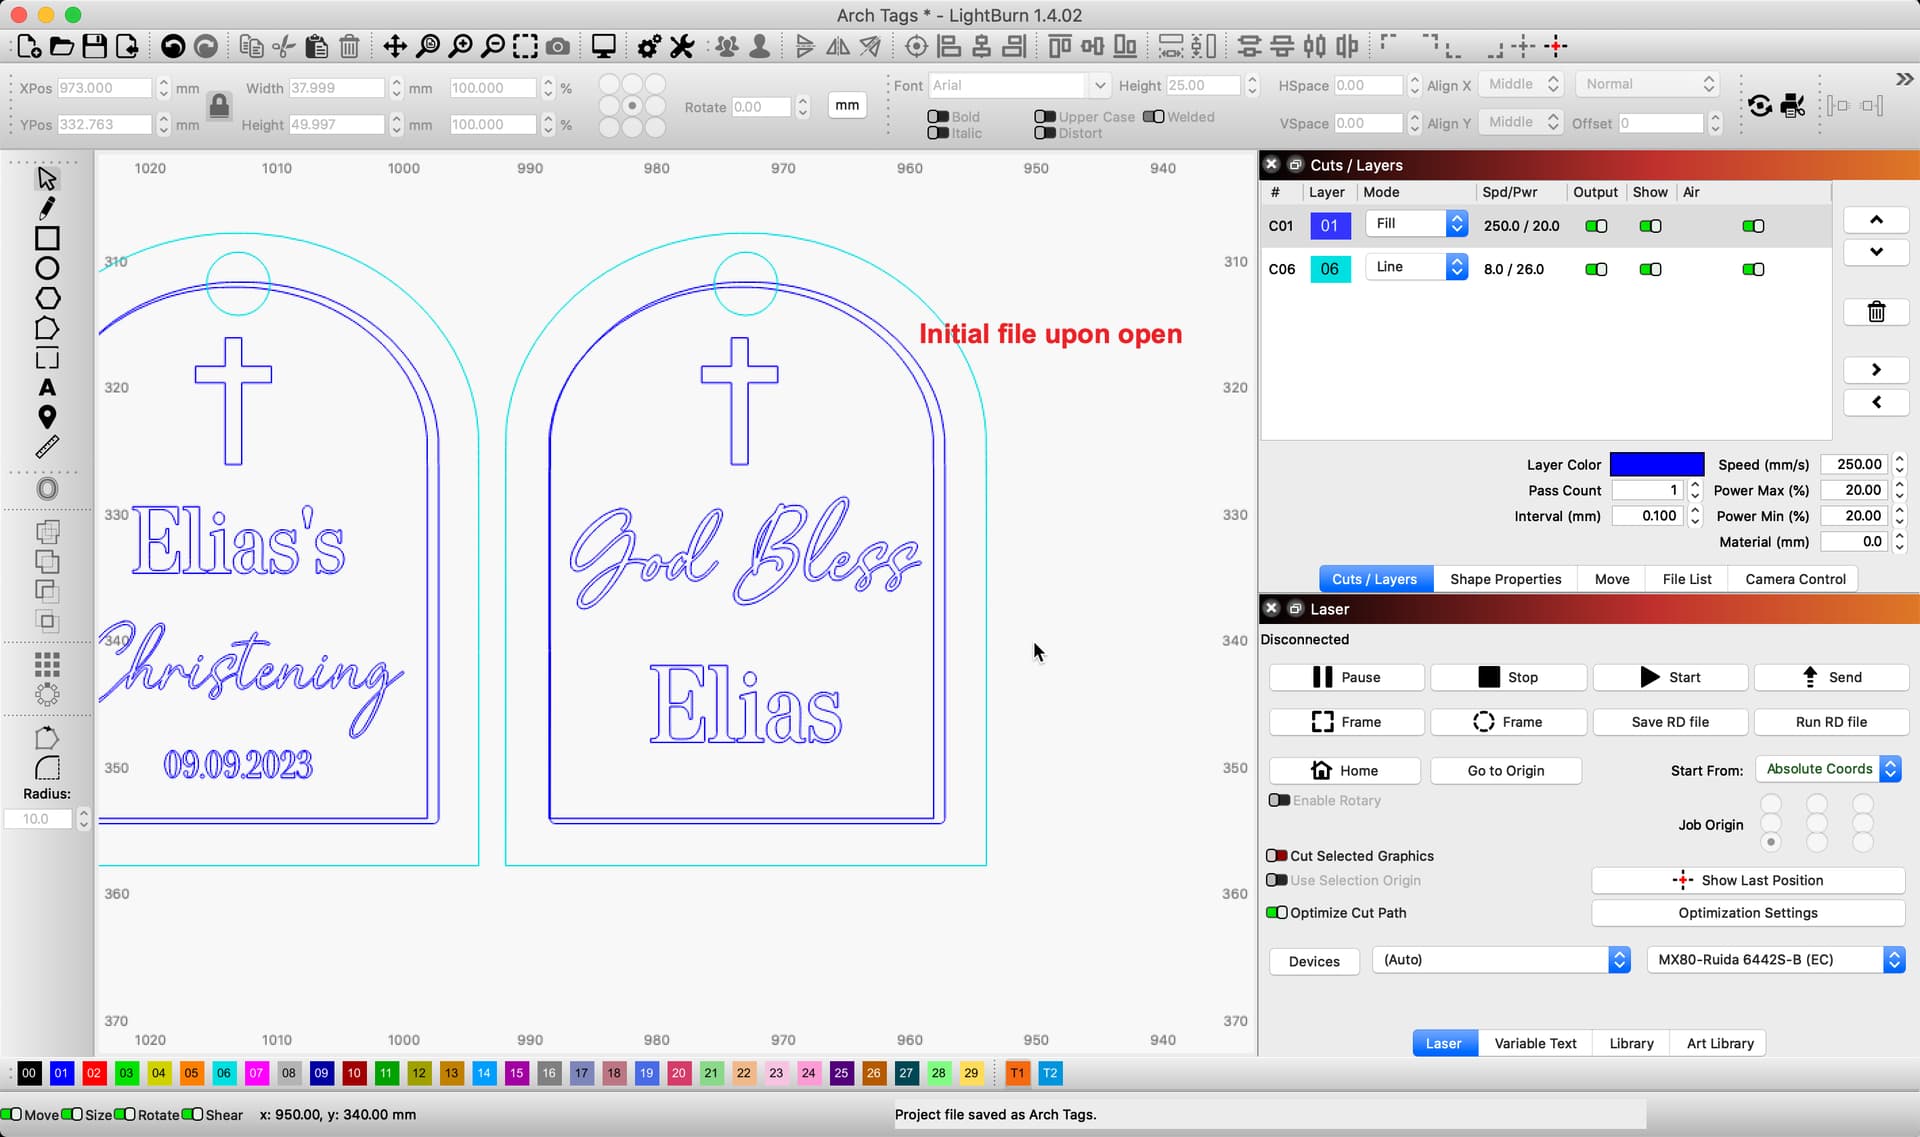This screenshot has width=1920, height=1137.
Task: Switch to the File List tab
Action: pyautogui.click(x=1686, y=579)
